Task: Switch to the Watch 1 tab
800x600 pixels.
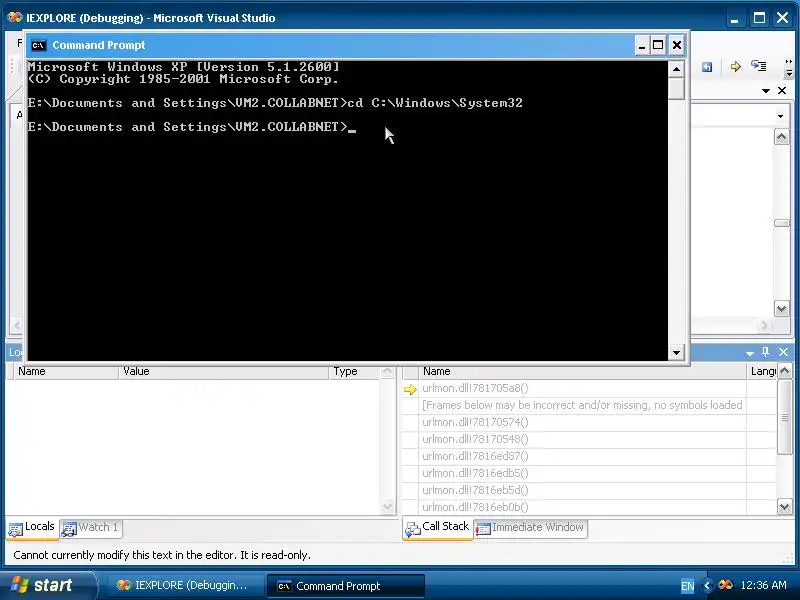Action: pos(90,528)
